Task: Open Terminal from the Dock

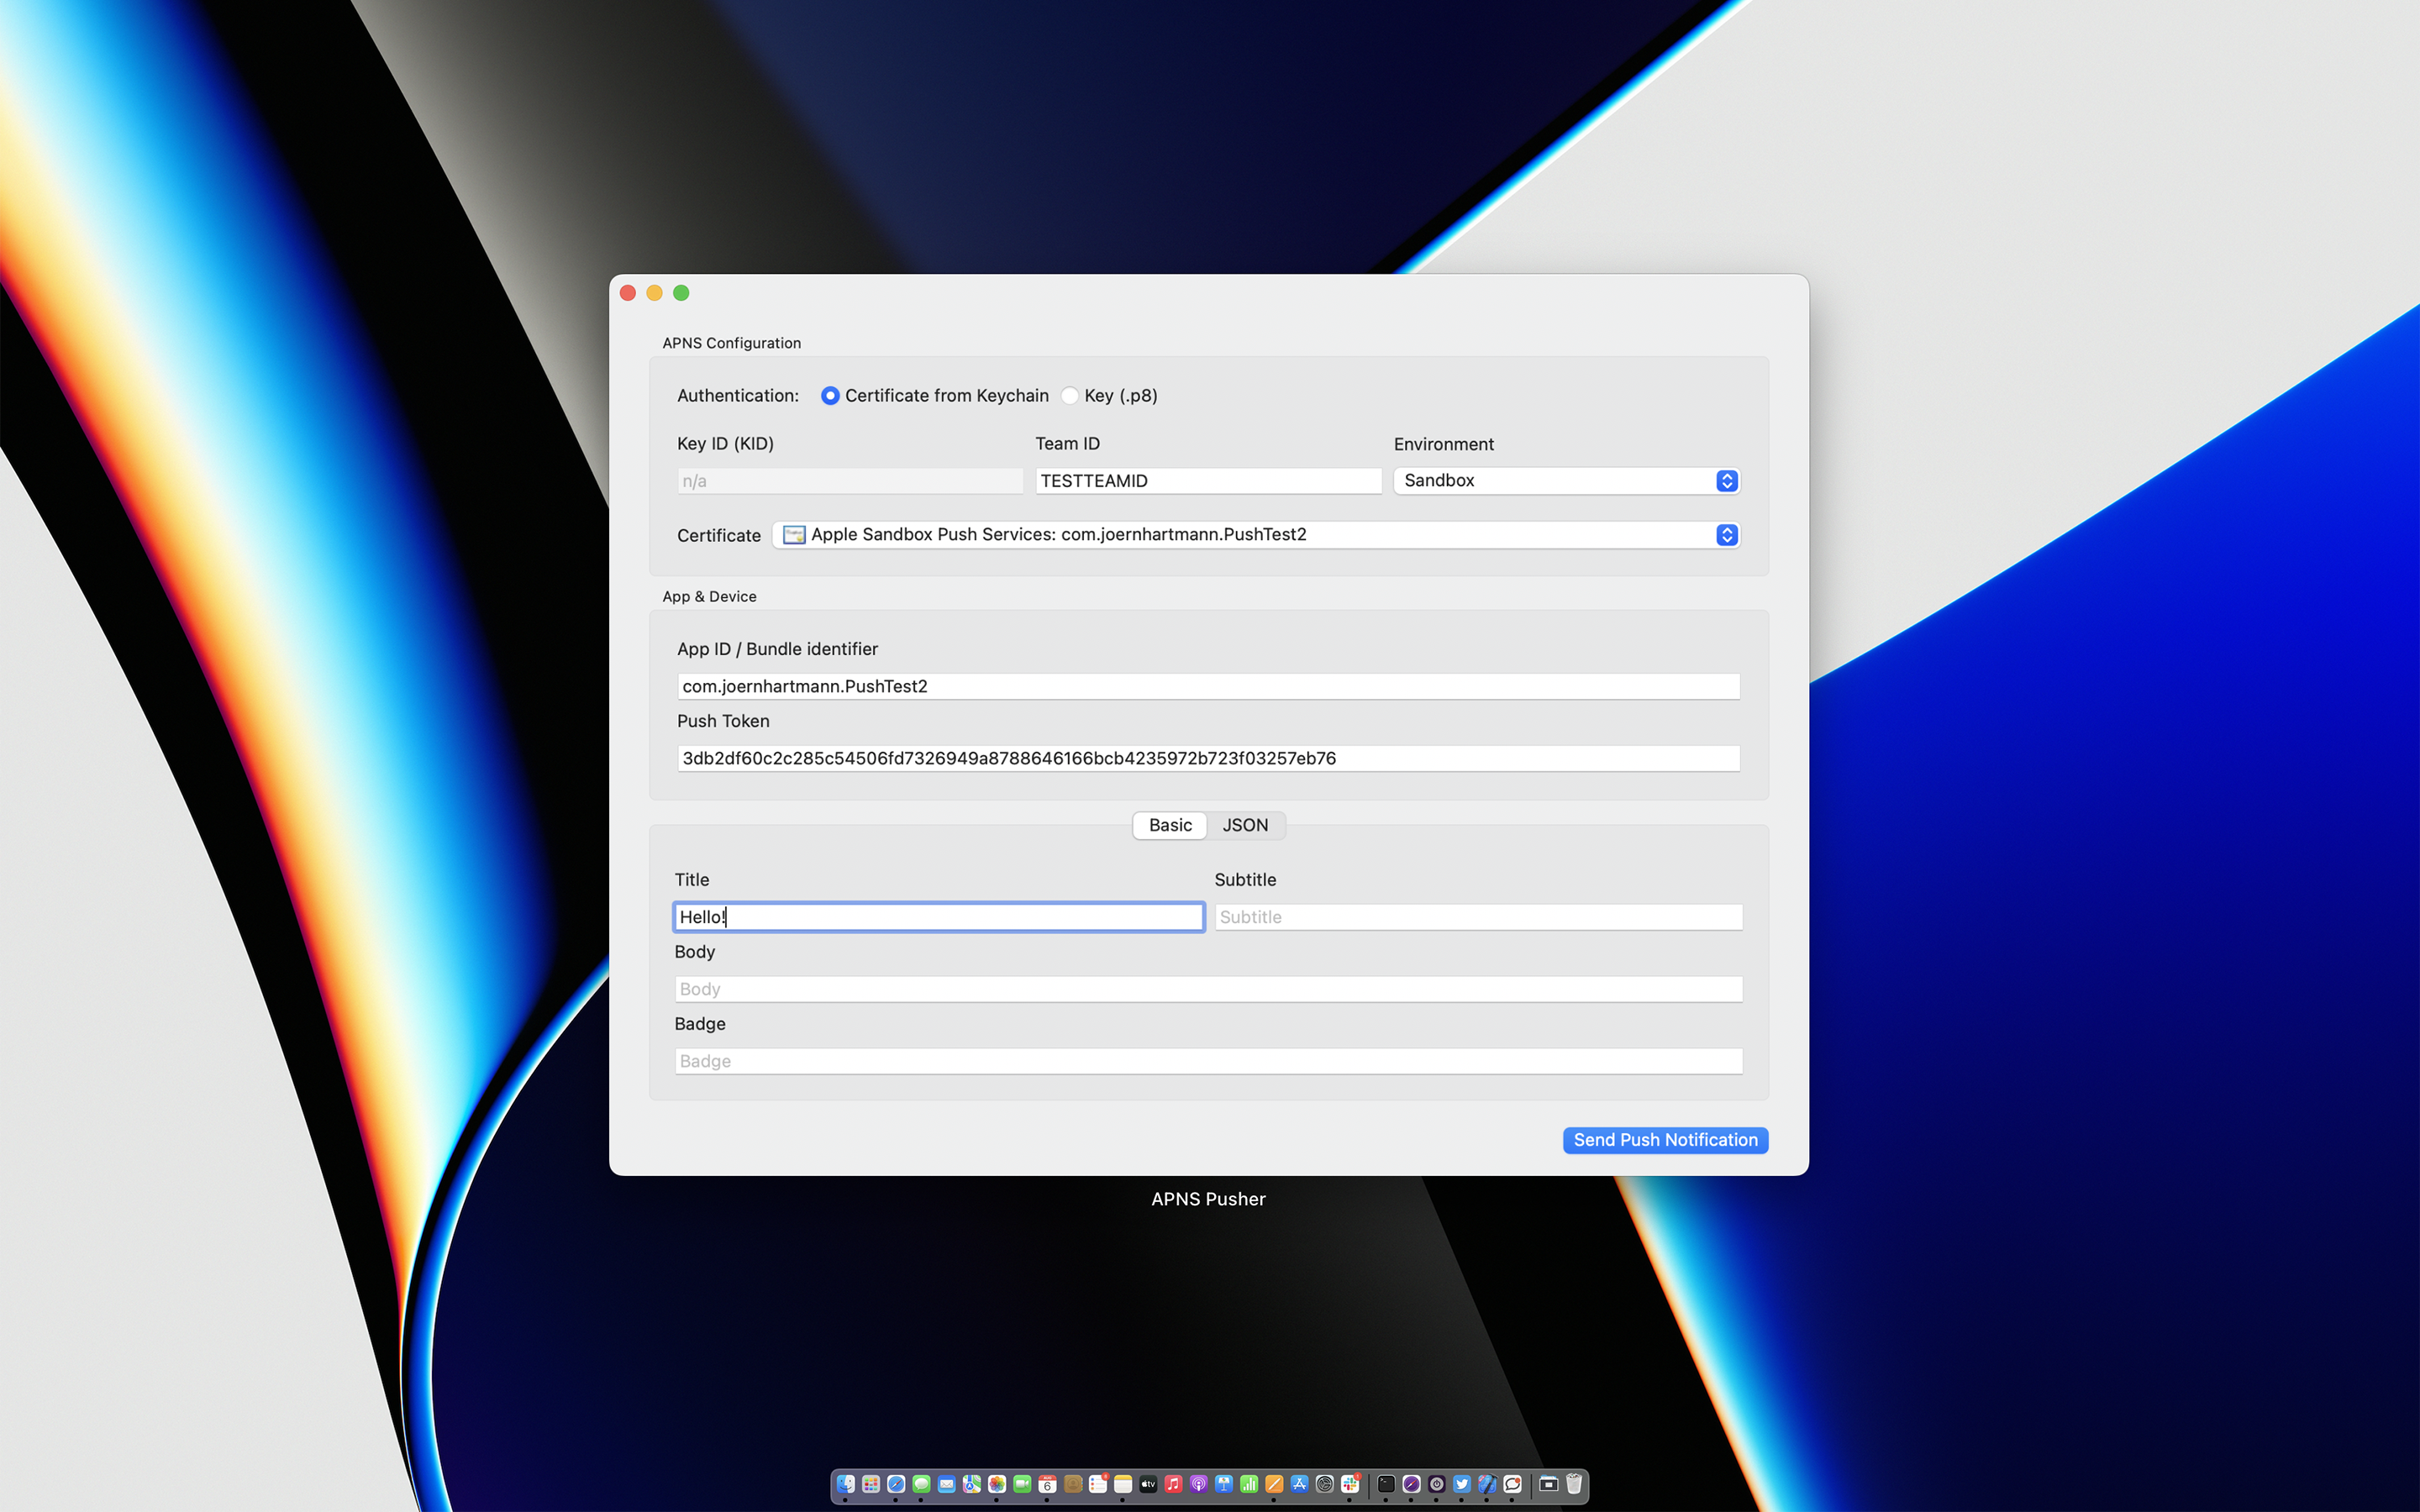Action: 1386,1484
